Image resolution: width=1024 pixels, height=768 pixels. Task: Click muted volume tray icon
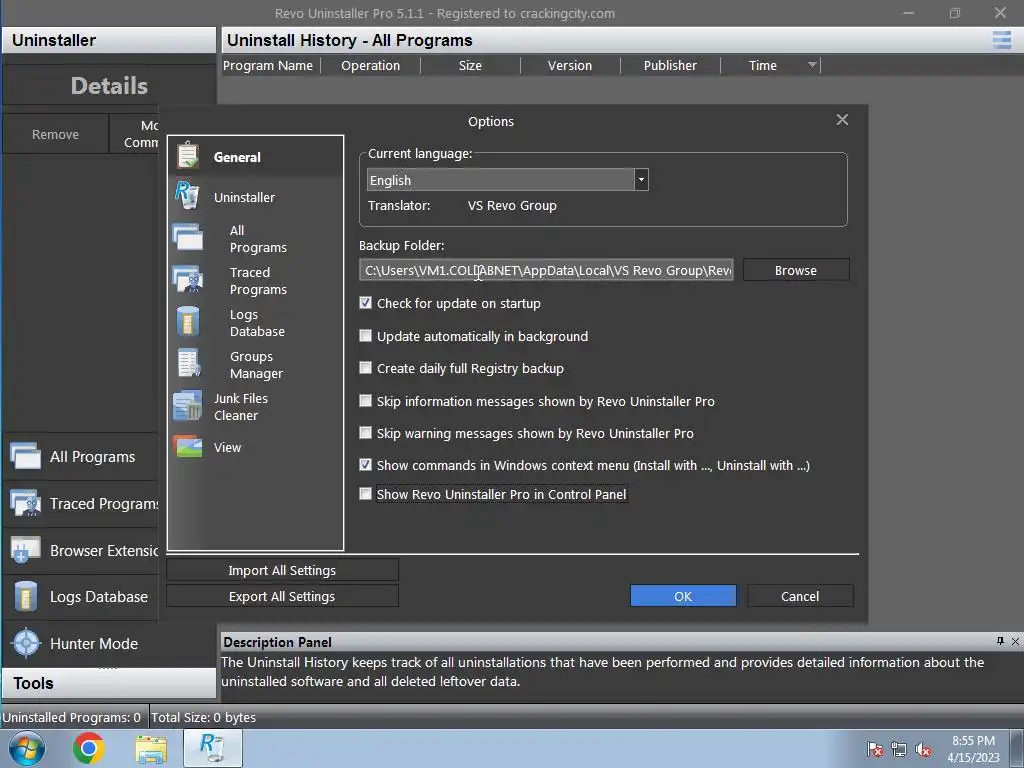[923, 750]
